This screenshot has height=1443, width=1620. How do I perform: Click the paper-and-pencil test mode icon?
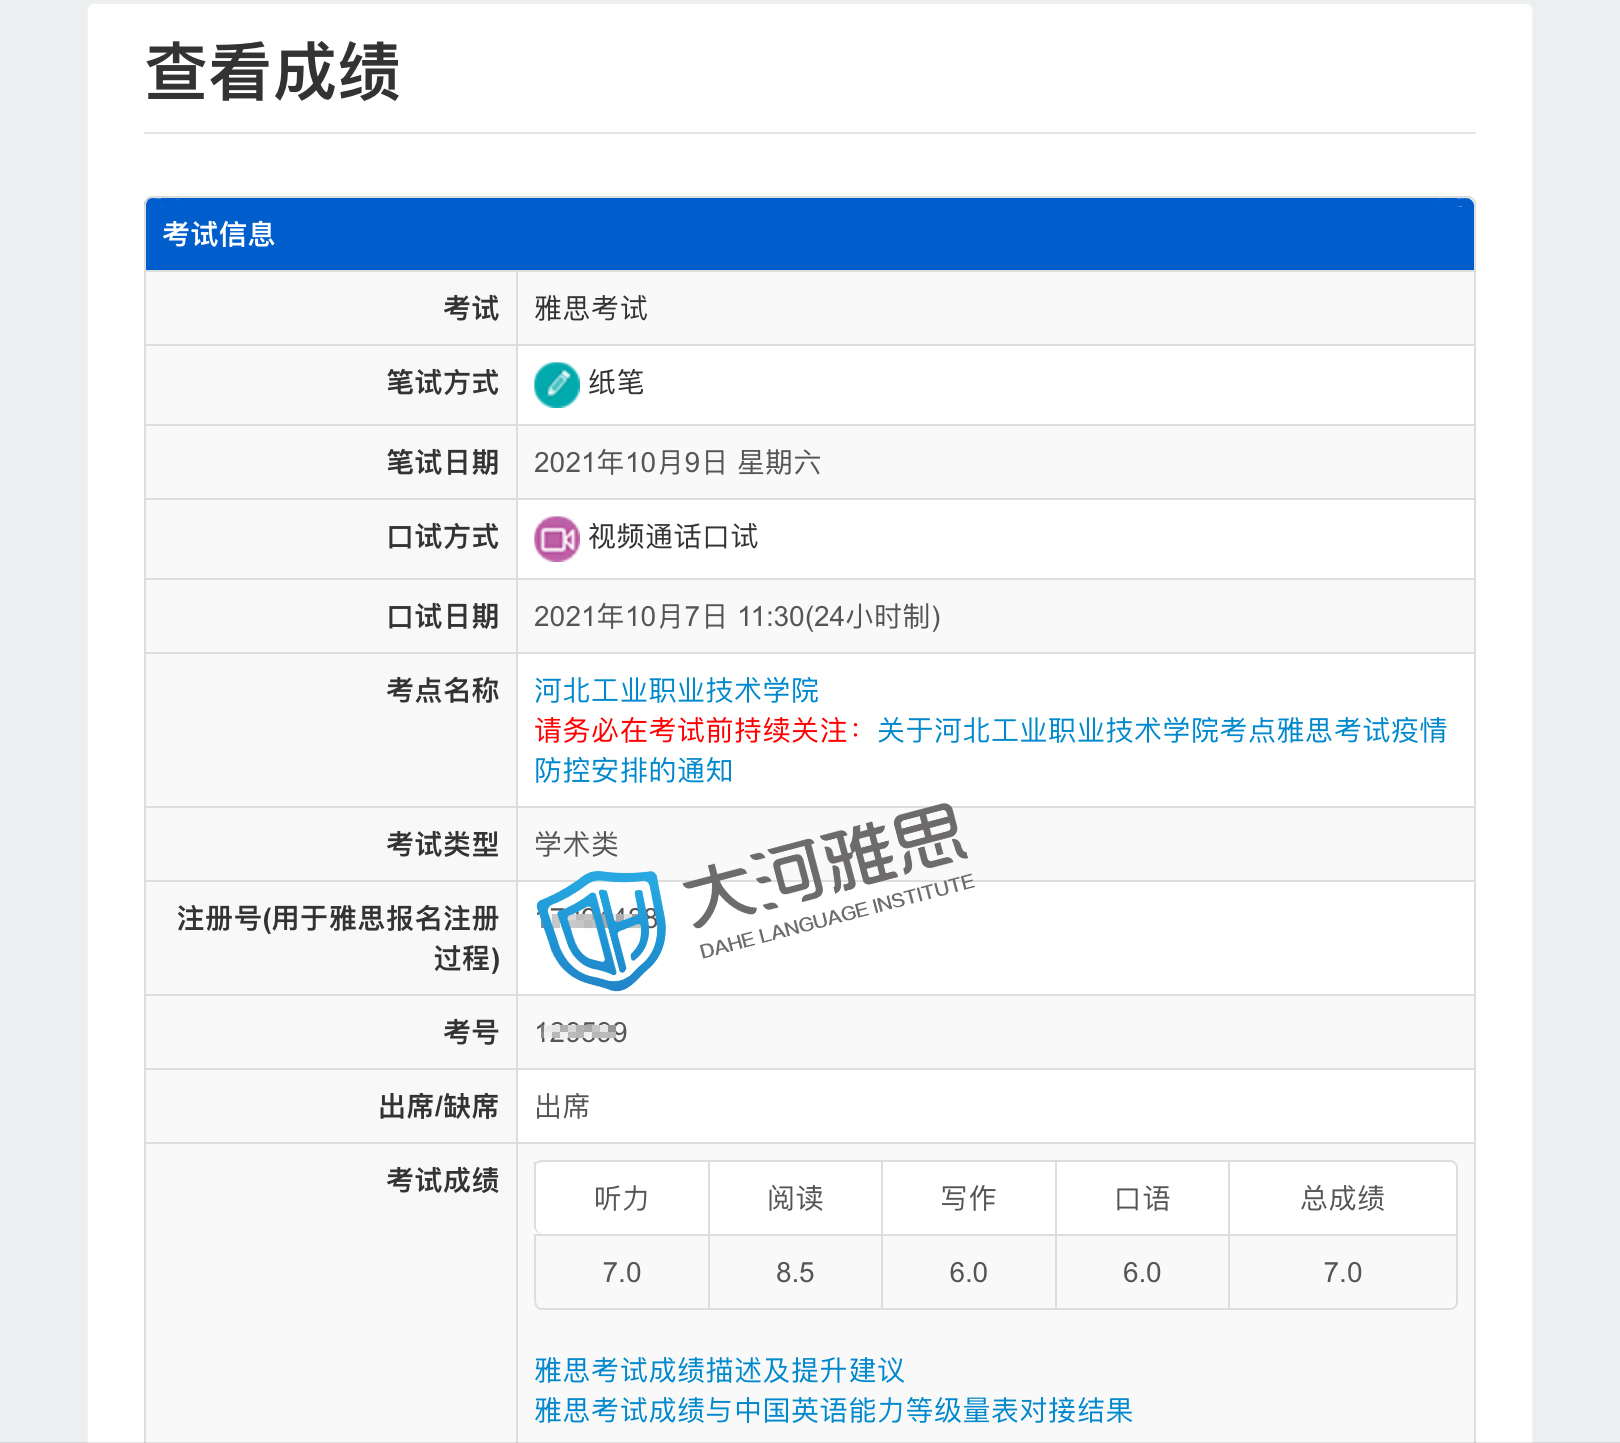pyautogui.click(x=557, y=385)
